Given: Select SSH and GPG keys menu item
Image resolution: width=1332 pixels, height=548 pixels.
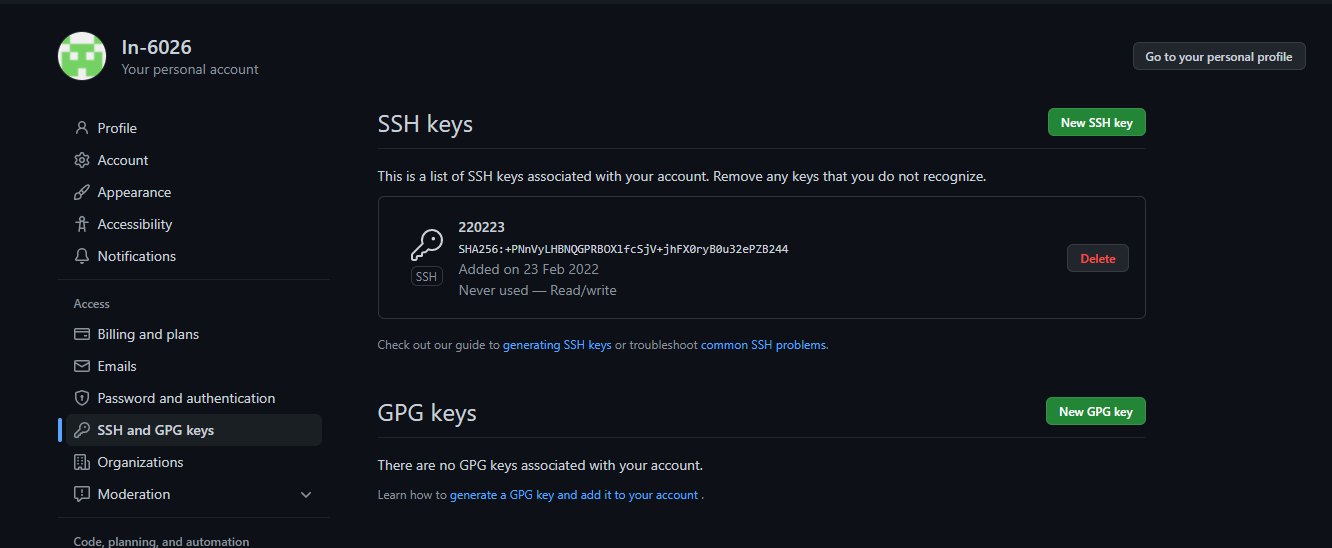Looking at the screenshot, I should (156, 430).
